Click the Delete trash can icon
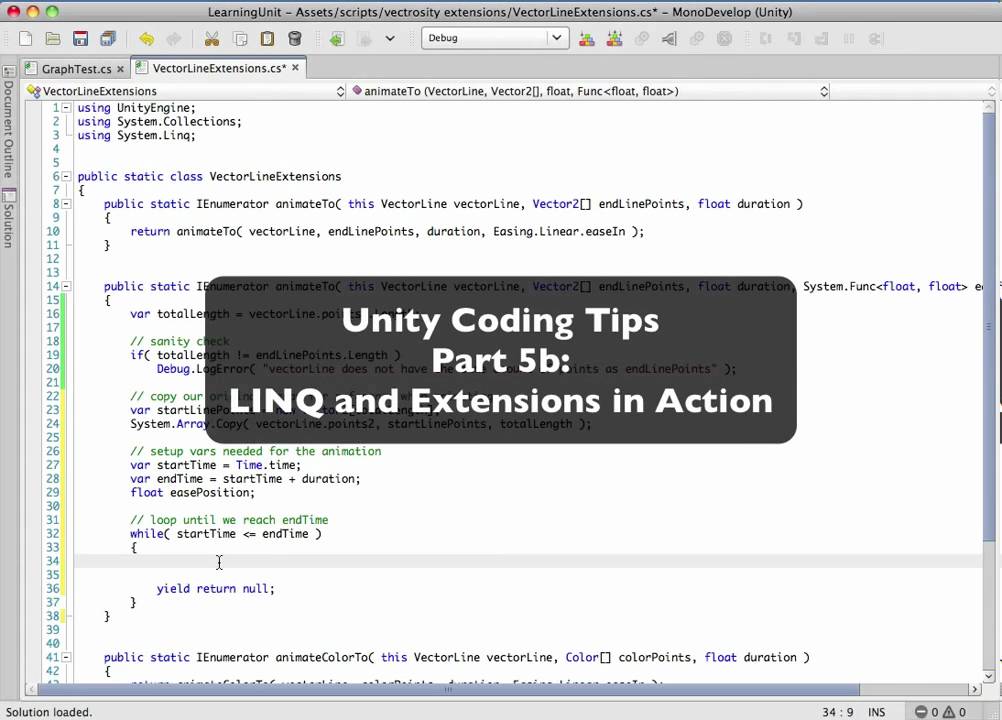 click(295, 39)
